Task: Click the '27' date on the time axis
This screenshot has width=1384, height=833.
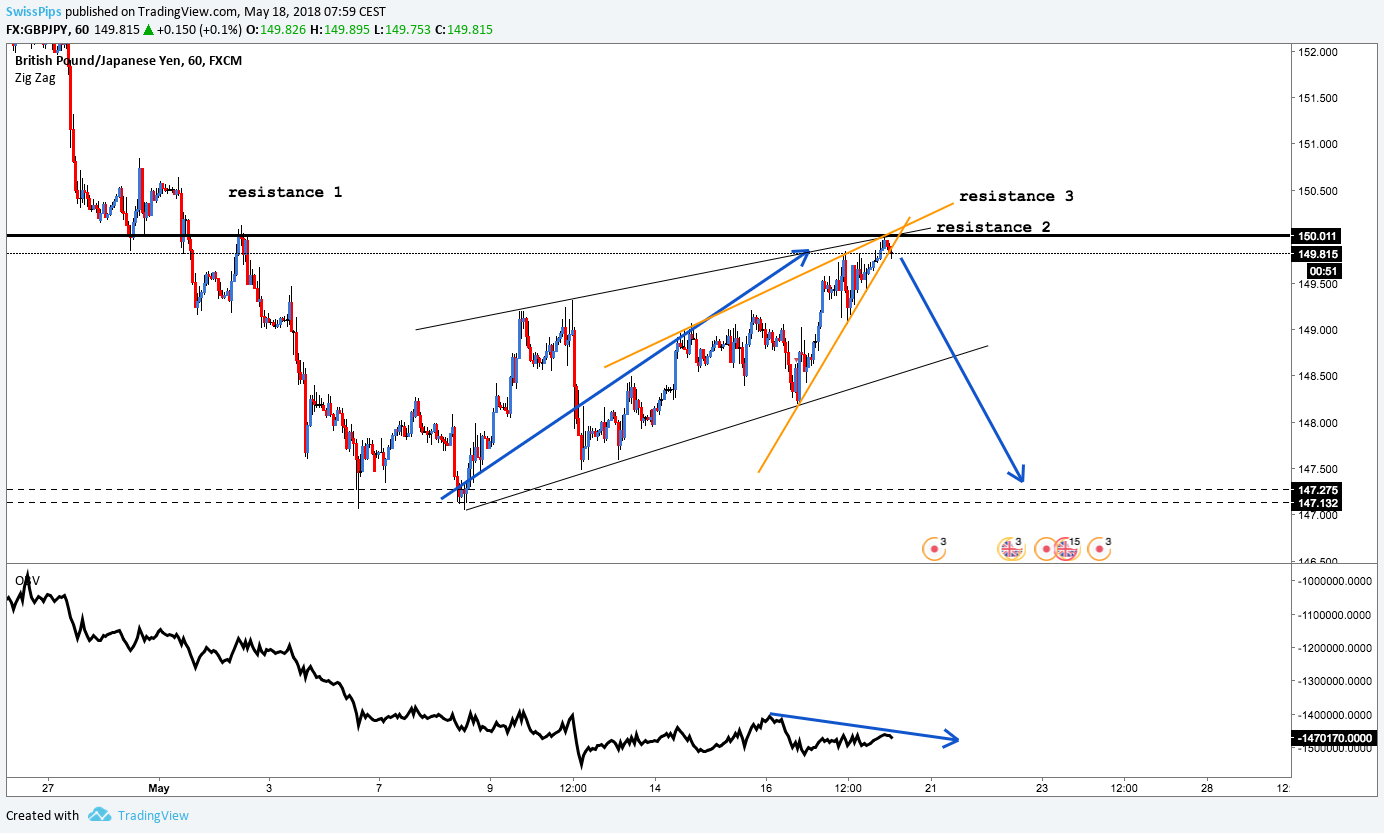Action: pos(48,788)
